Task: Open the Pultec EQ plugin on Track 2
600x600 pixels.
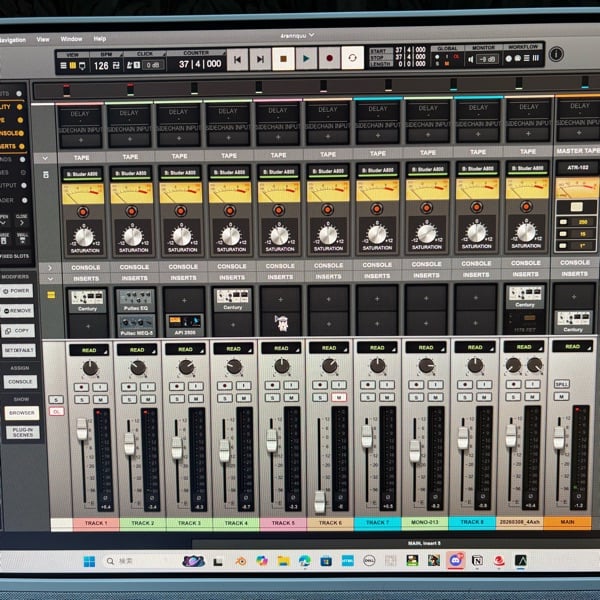Action: (134, 297)
